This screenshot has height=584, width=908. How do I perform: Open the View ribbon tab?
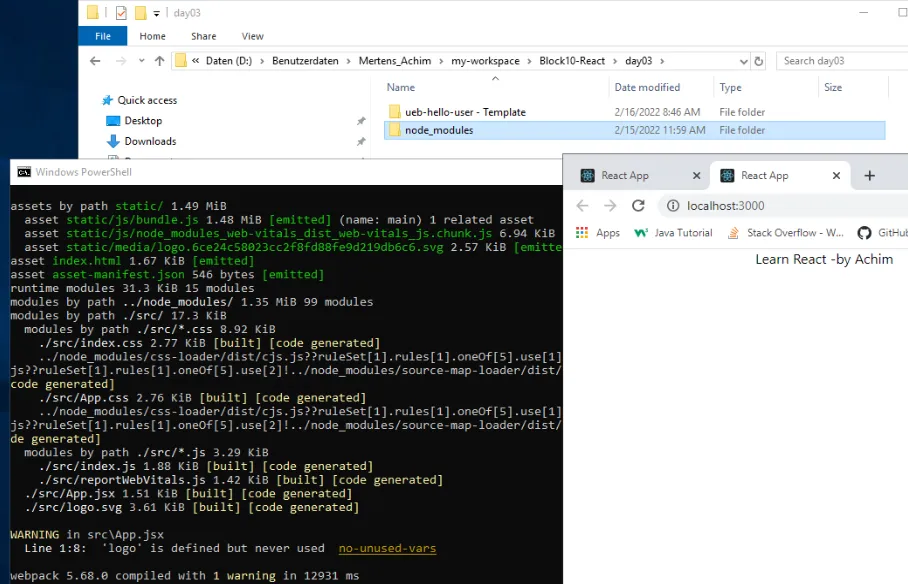point(252,36)
